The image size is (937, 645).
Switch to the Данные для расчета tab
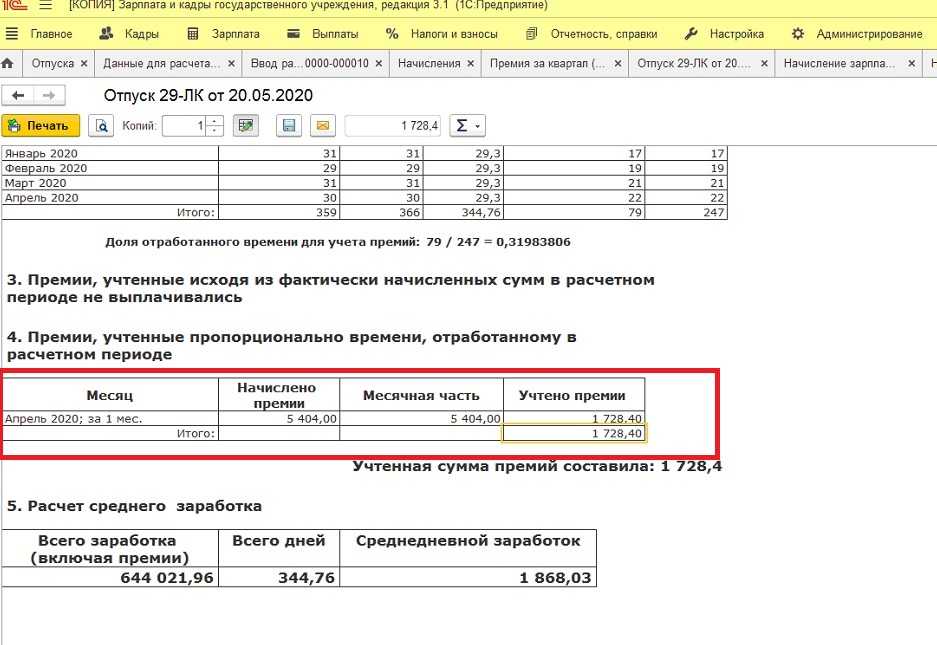(161, 63)
